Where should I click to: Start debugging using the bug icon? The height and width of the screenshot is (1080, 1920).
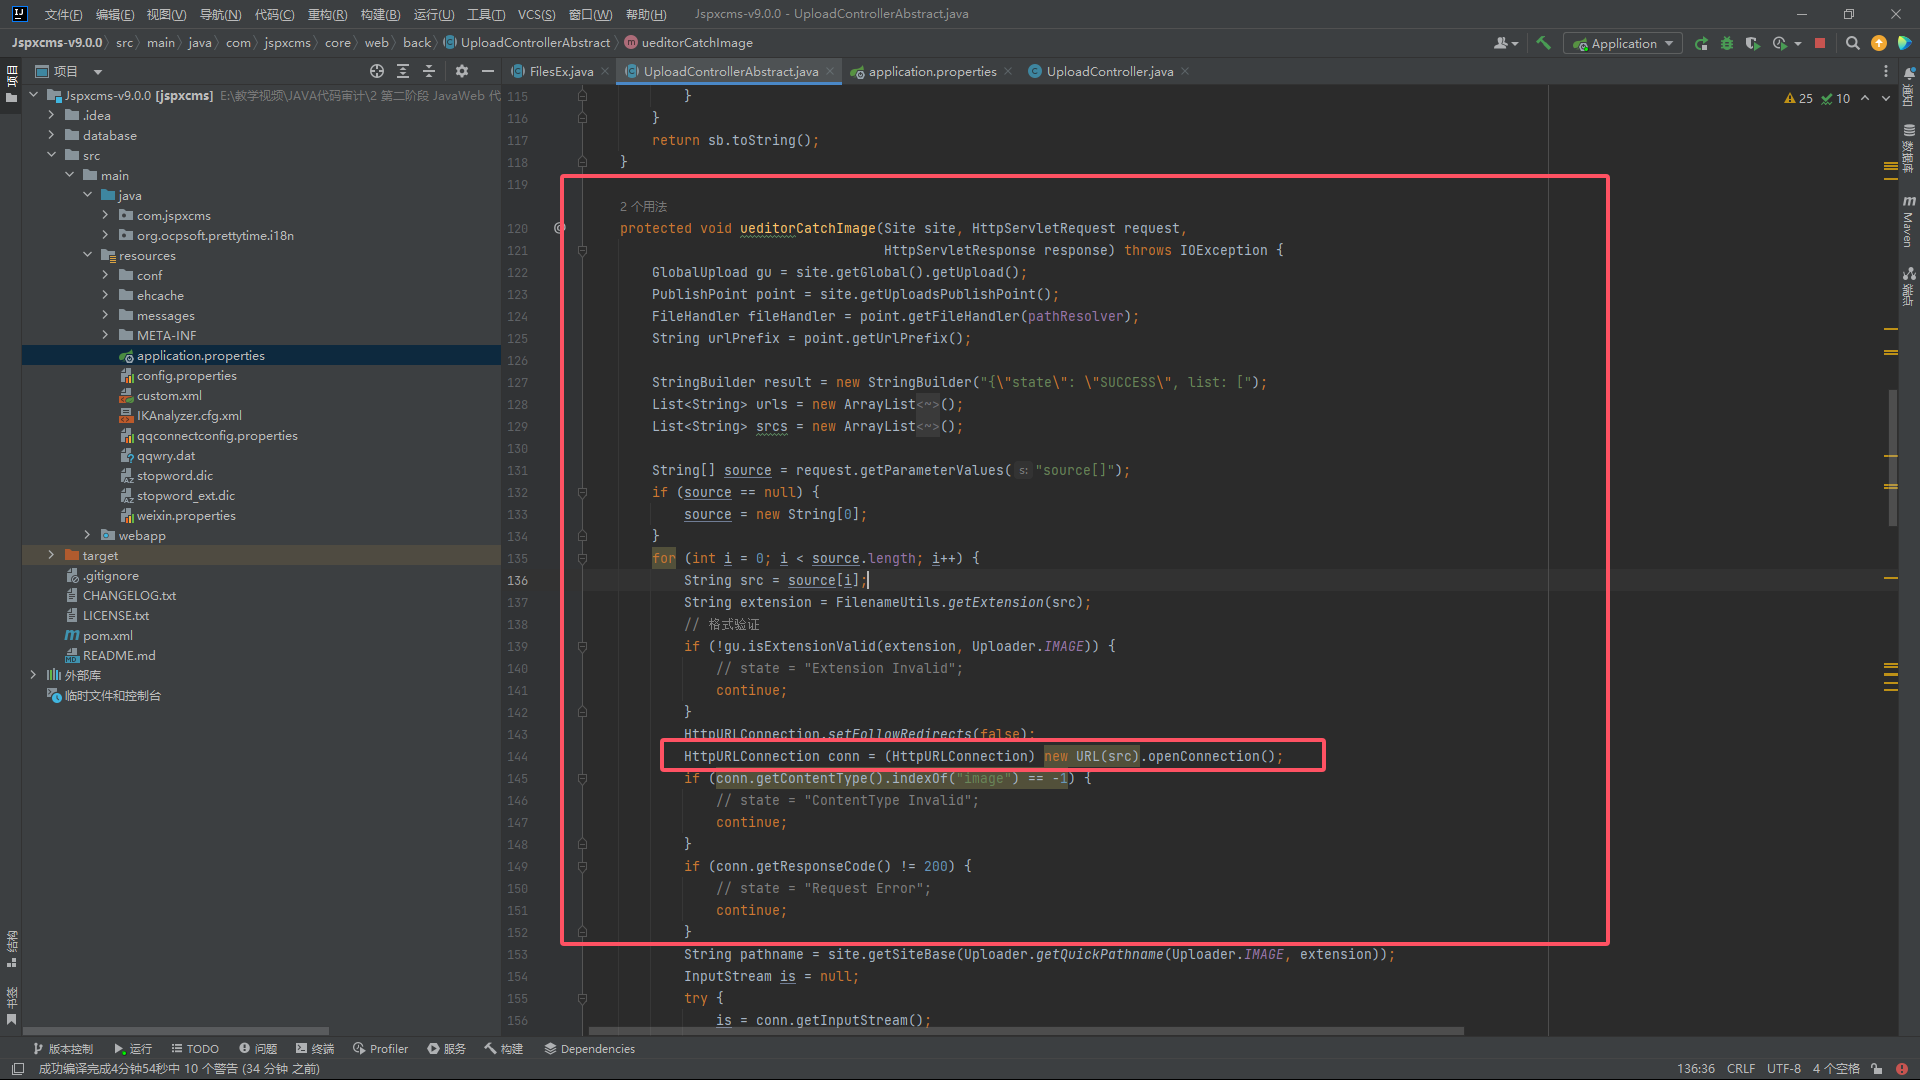pyautogui.click(x=1727, y=43)
